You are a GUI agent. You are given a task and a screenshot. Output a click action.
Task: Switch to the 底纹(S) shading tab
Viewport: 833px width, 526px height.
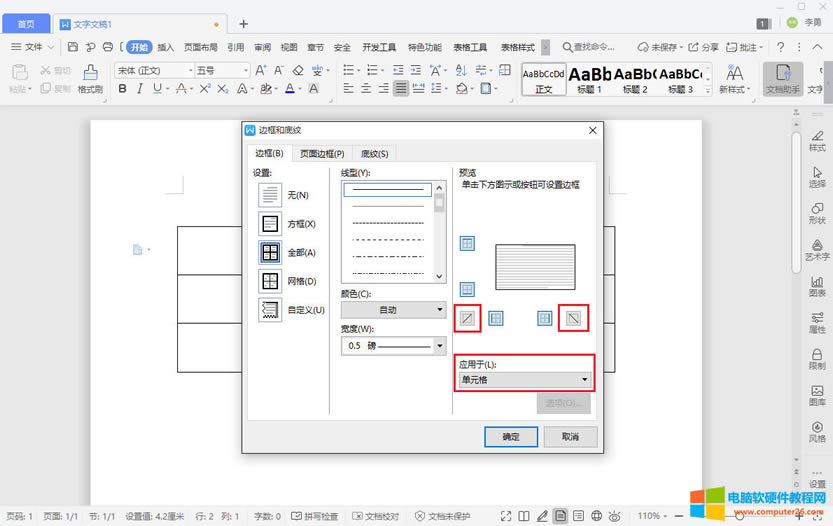coord(375,153)
